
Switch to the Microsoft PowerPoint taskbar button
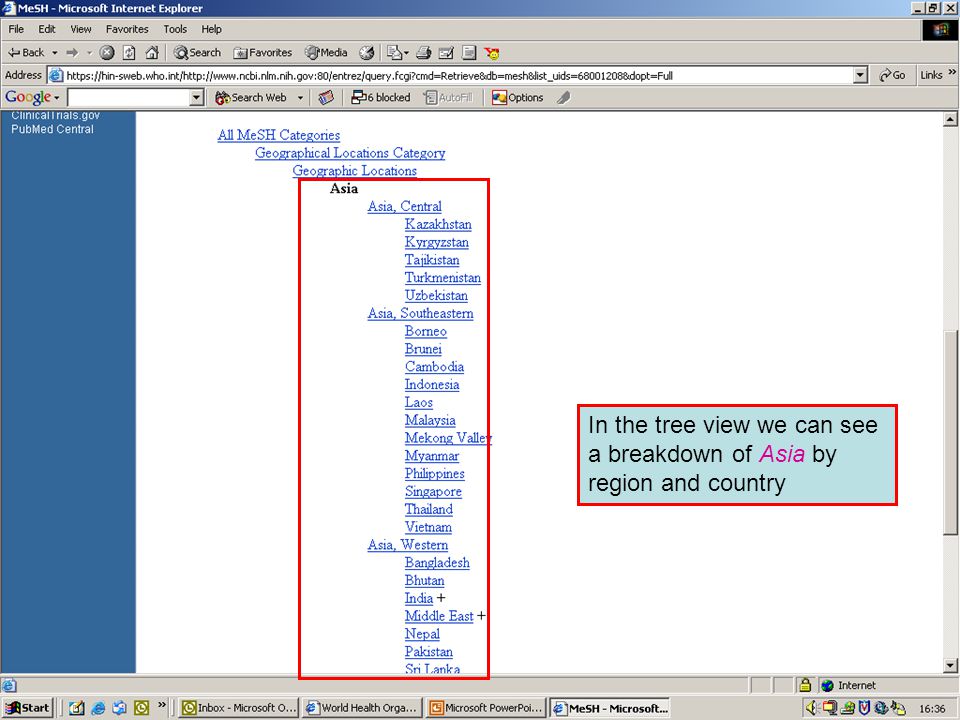486,708
